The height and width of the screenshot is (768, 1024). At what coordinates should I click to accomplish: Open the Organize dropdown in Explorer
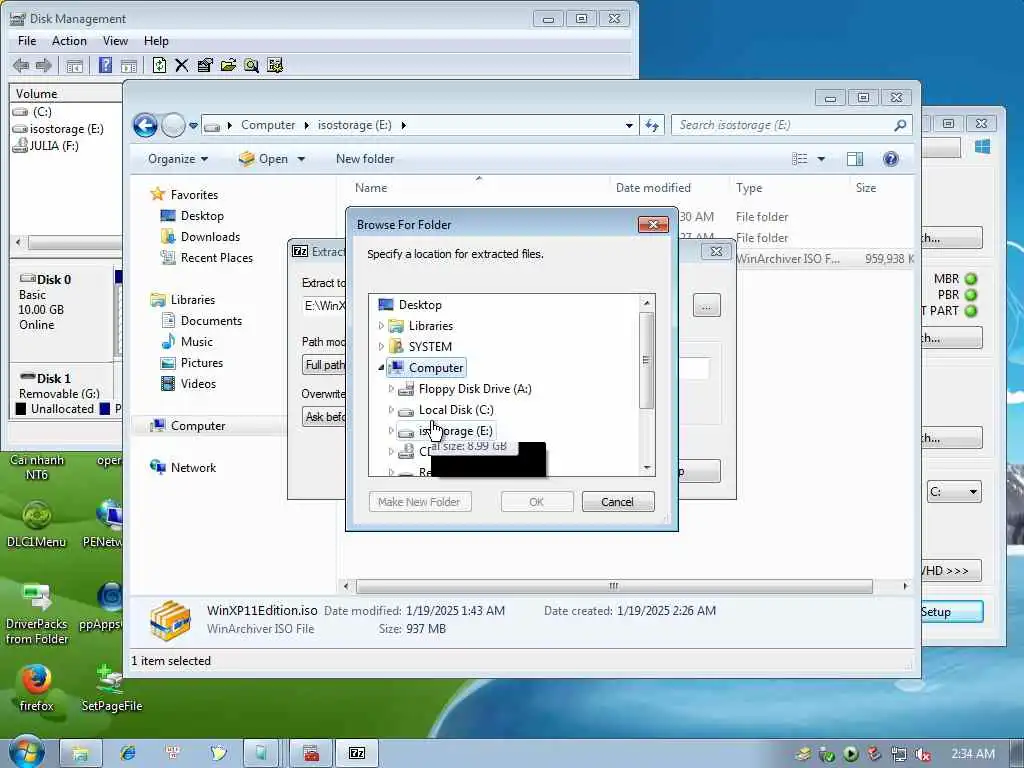click(178, 159)
